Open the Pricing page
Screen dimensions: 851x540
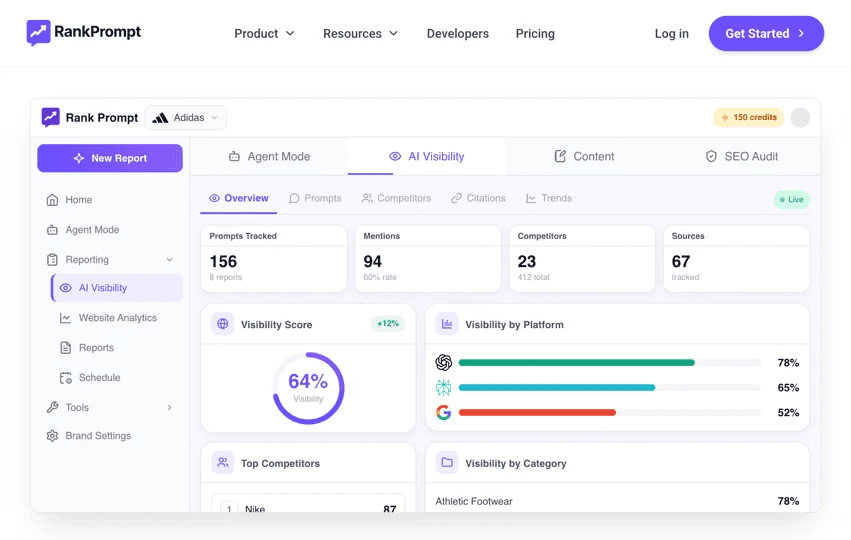535,34
